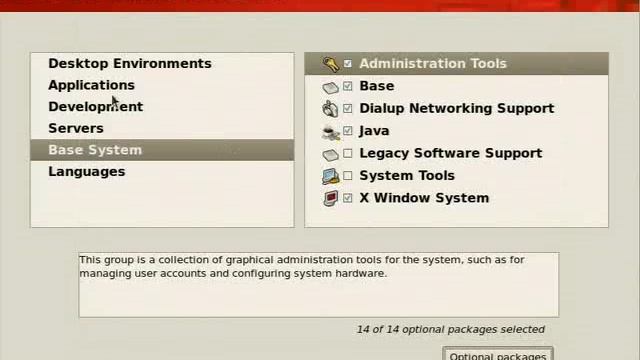Uncheck the X Window System checkbox
This screenshot has height=360, width=640.
pos(347,198)
